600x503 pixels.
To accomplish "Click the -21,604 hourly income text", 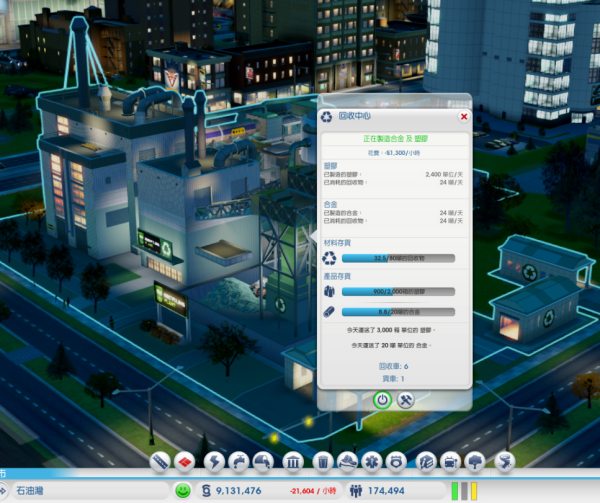I will pos(313,491).
